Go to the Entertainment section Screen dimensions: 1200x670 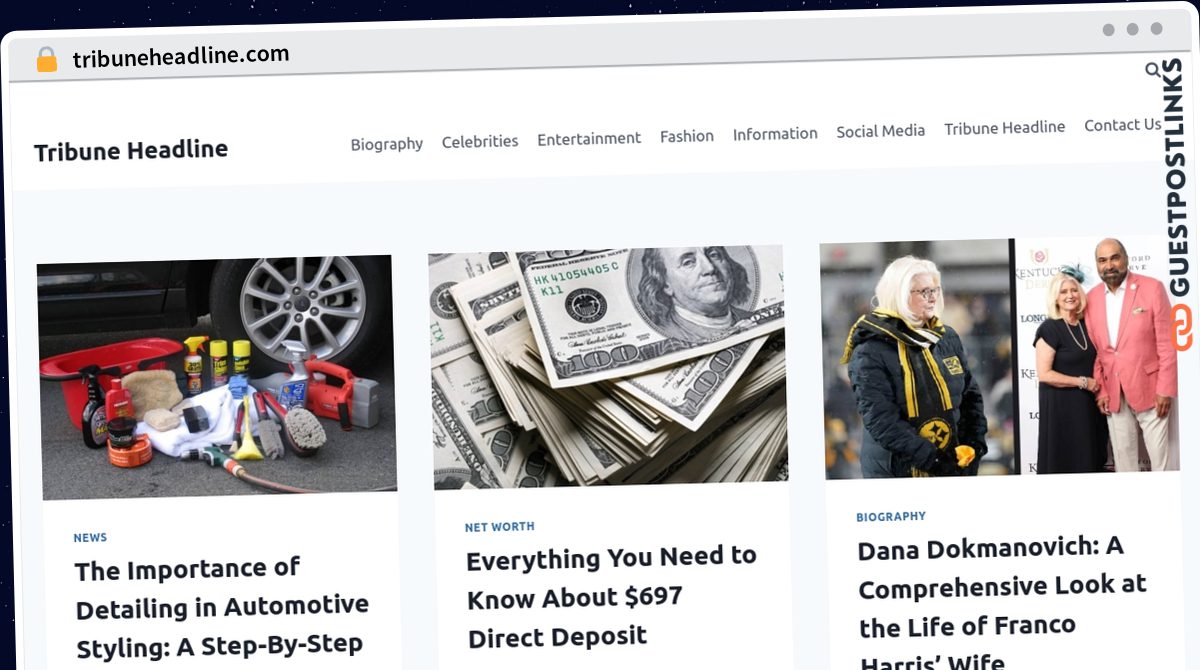tap(589, 138)
